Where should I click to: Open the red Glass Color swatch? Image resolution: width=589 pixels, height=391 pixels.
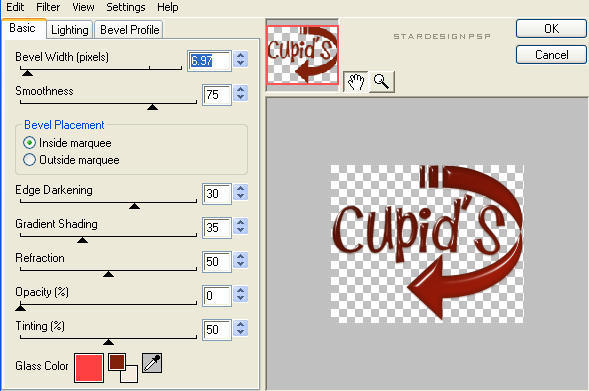tap(89, 368)
